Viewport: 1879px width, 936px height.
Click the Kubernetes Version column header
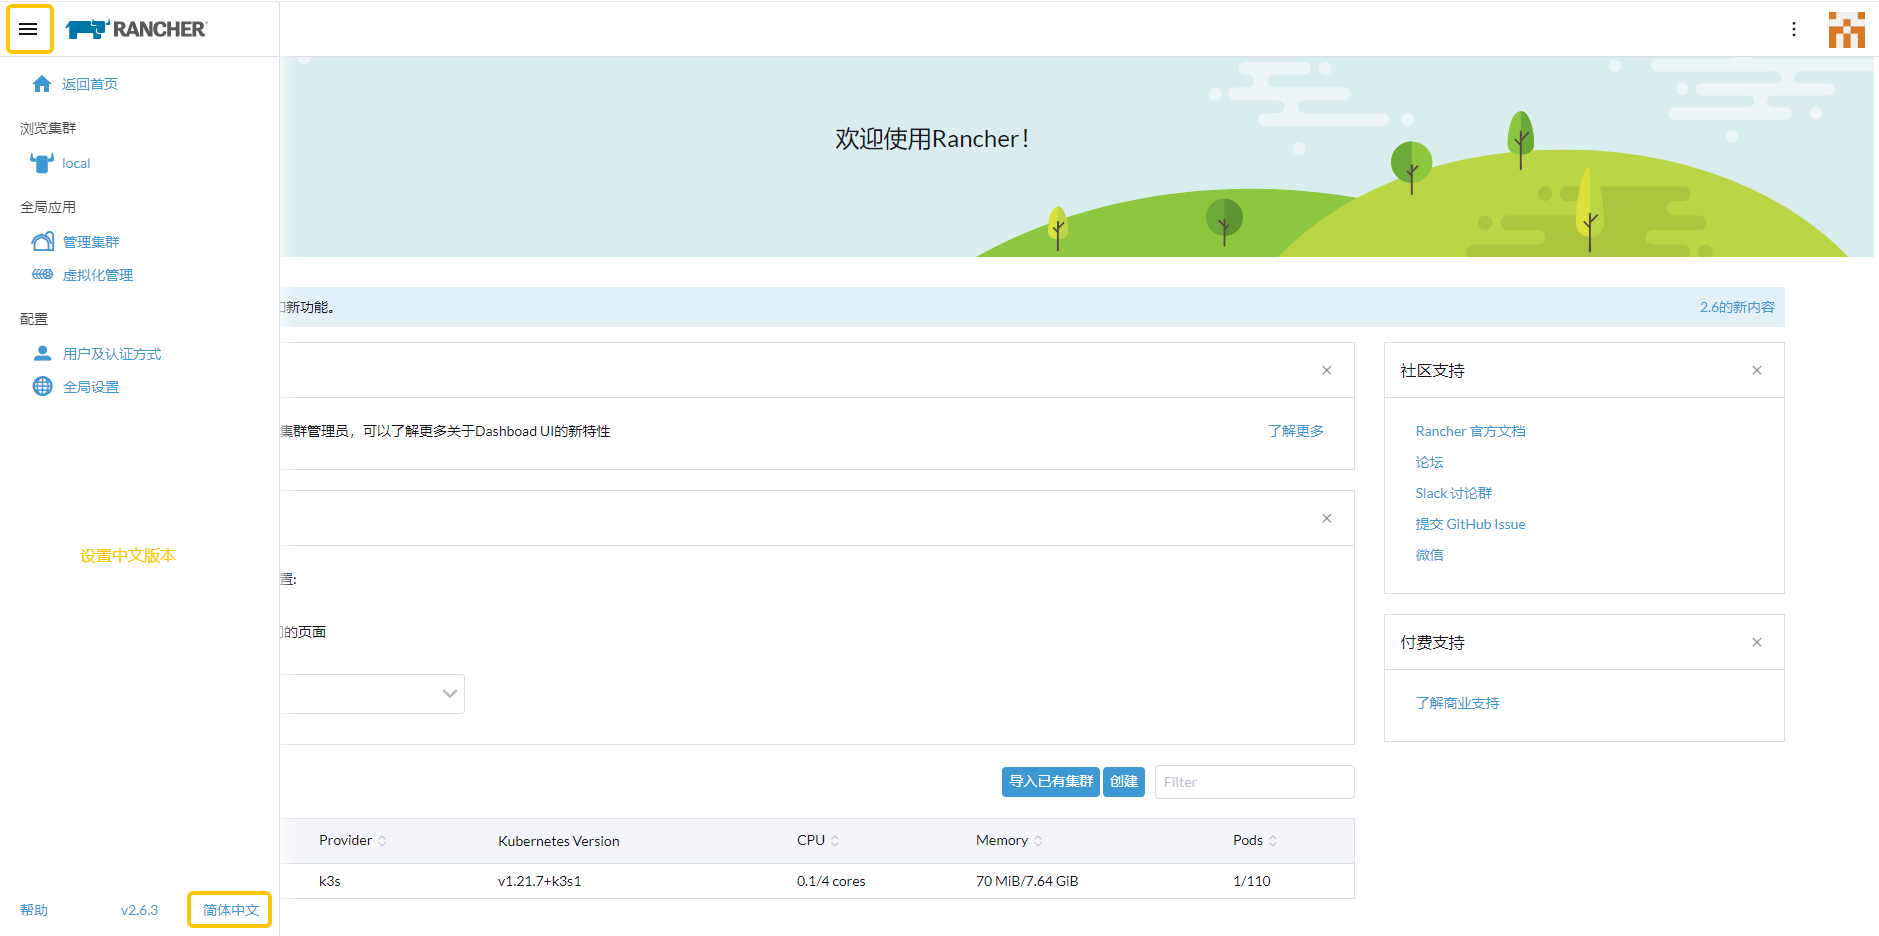click(558, 841)
